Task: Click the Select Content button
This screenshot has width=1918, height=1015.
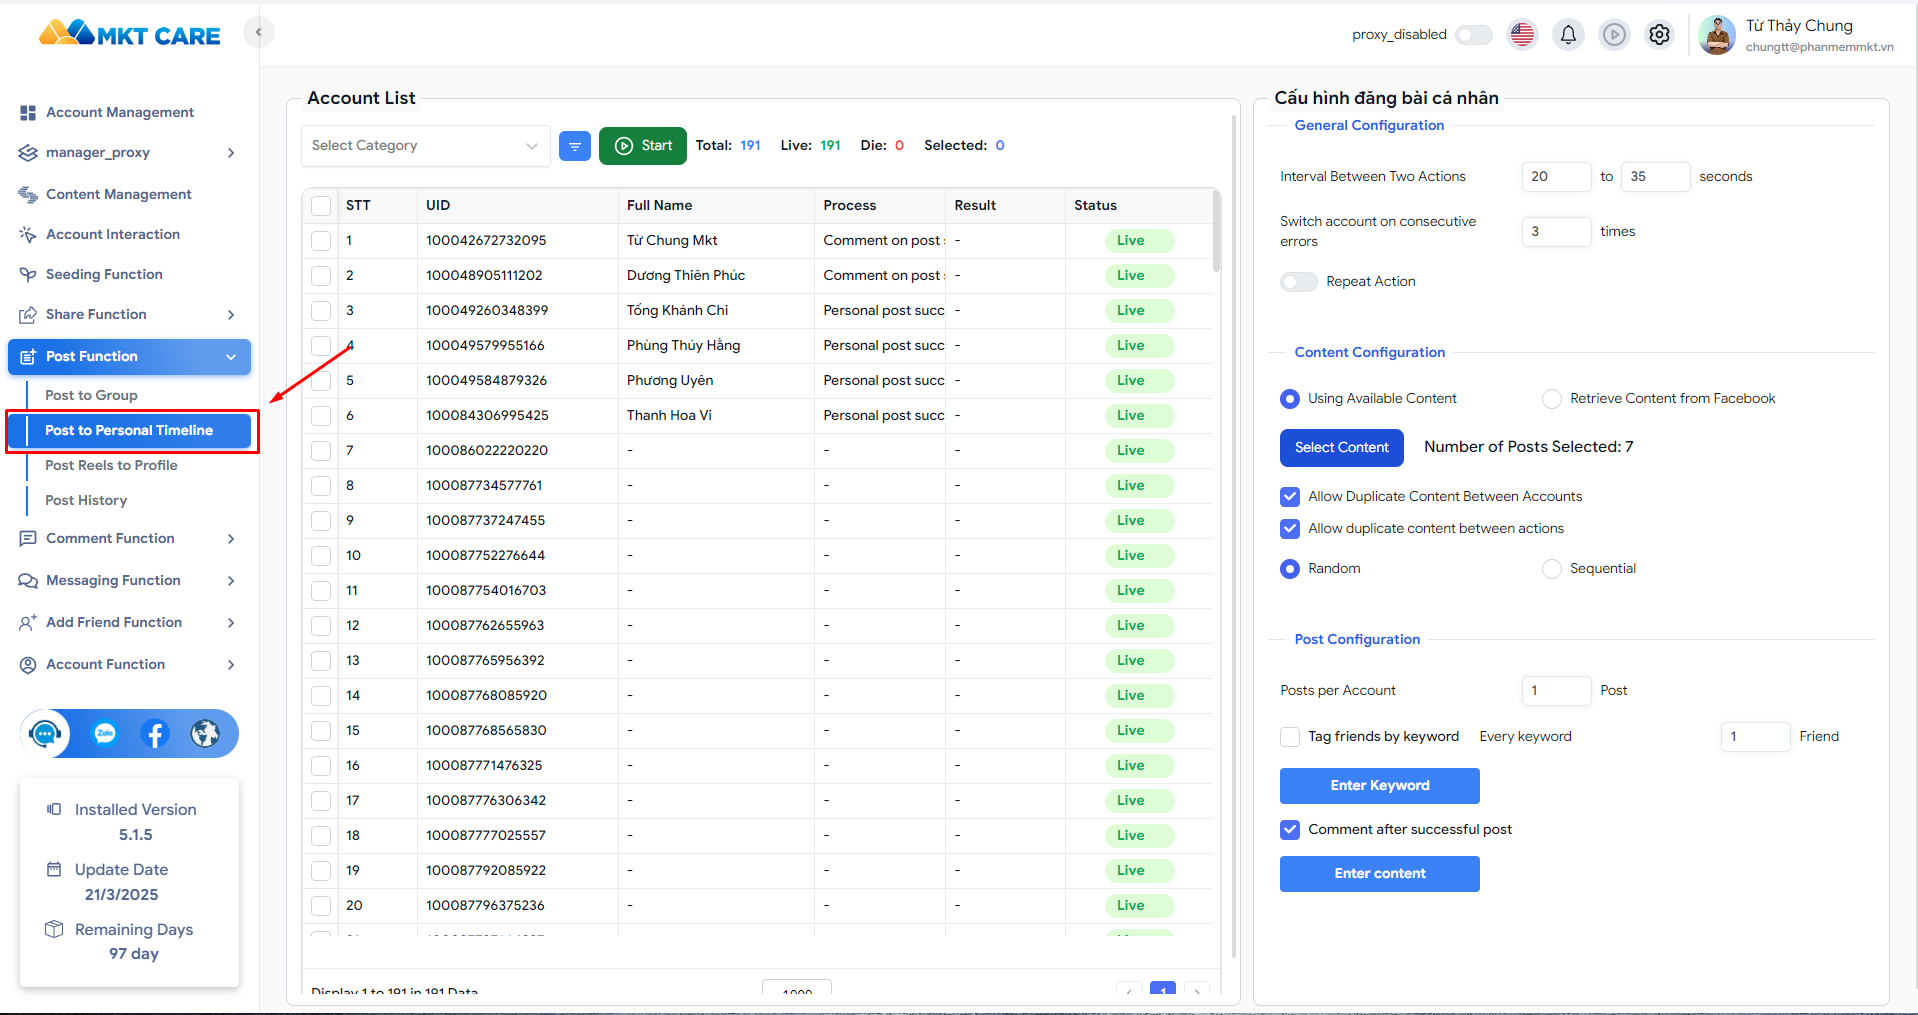Action: (1341, 448)
